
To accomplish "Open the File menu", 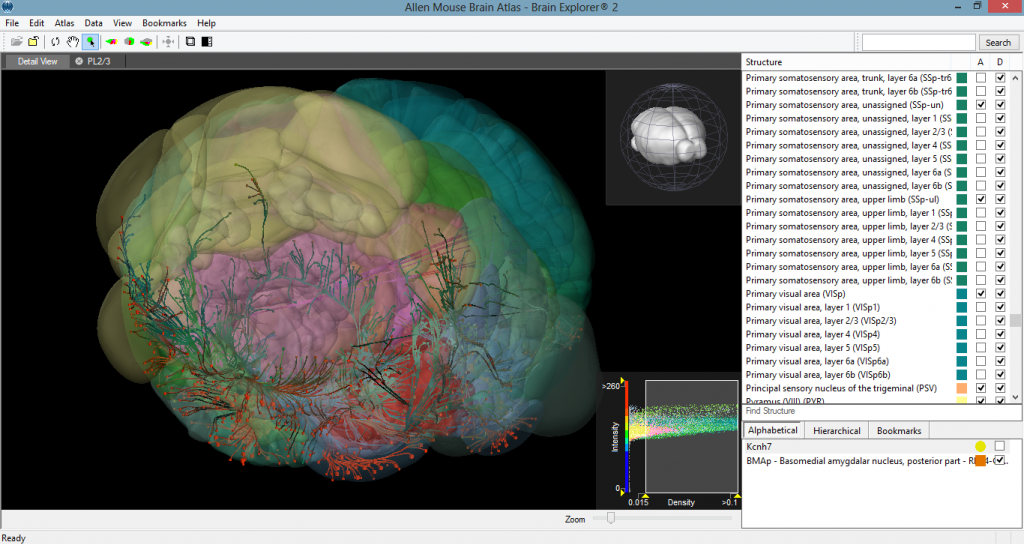I will 12,23.
